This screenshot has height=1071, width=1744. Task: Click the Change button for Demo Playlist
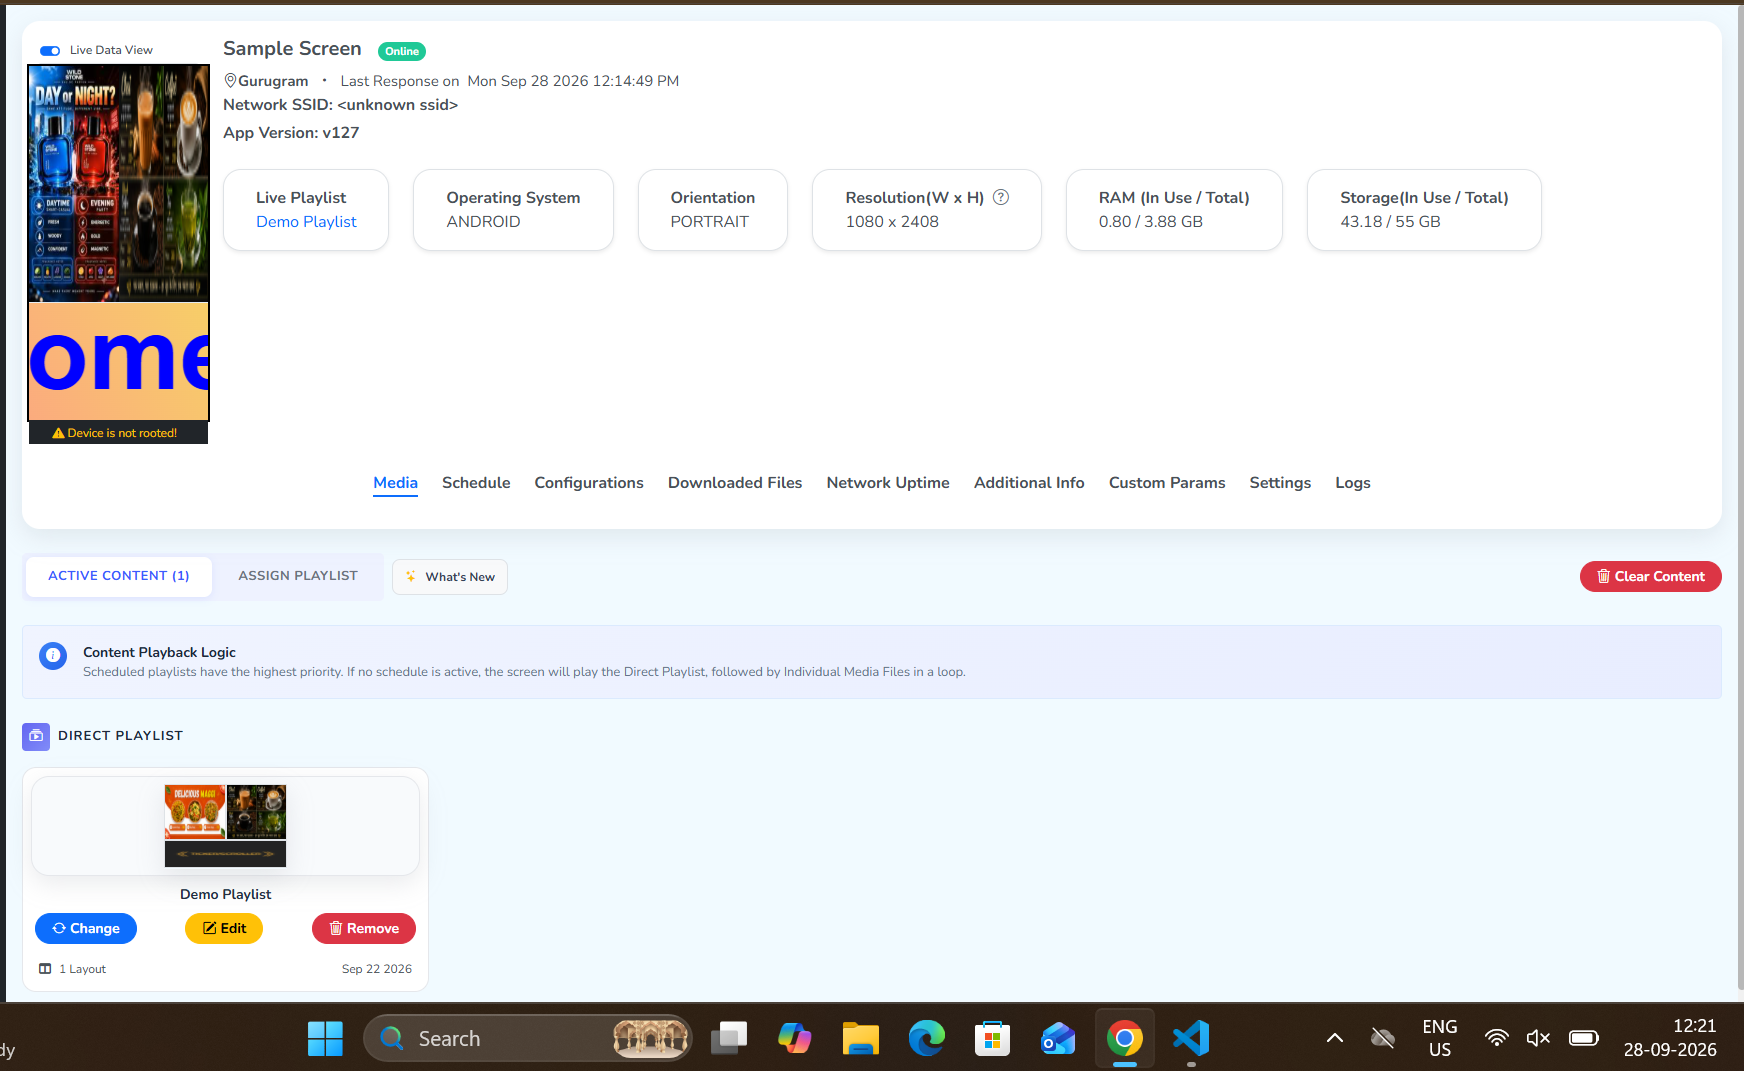click(86, 928)
